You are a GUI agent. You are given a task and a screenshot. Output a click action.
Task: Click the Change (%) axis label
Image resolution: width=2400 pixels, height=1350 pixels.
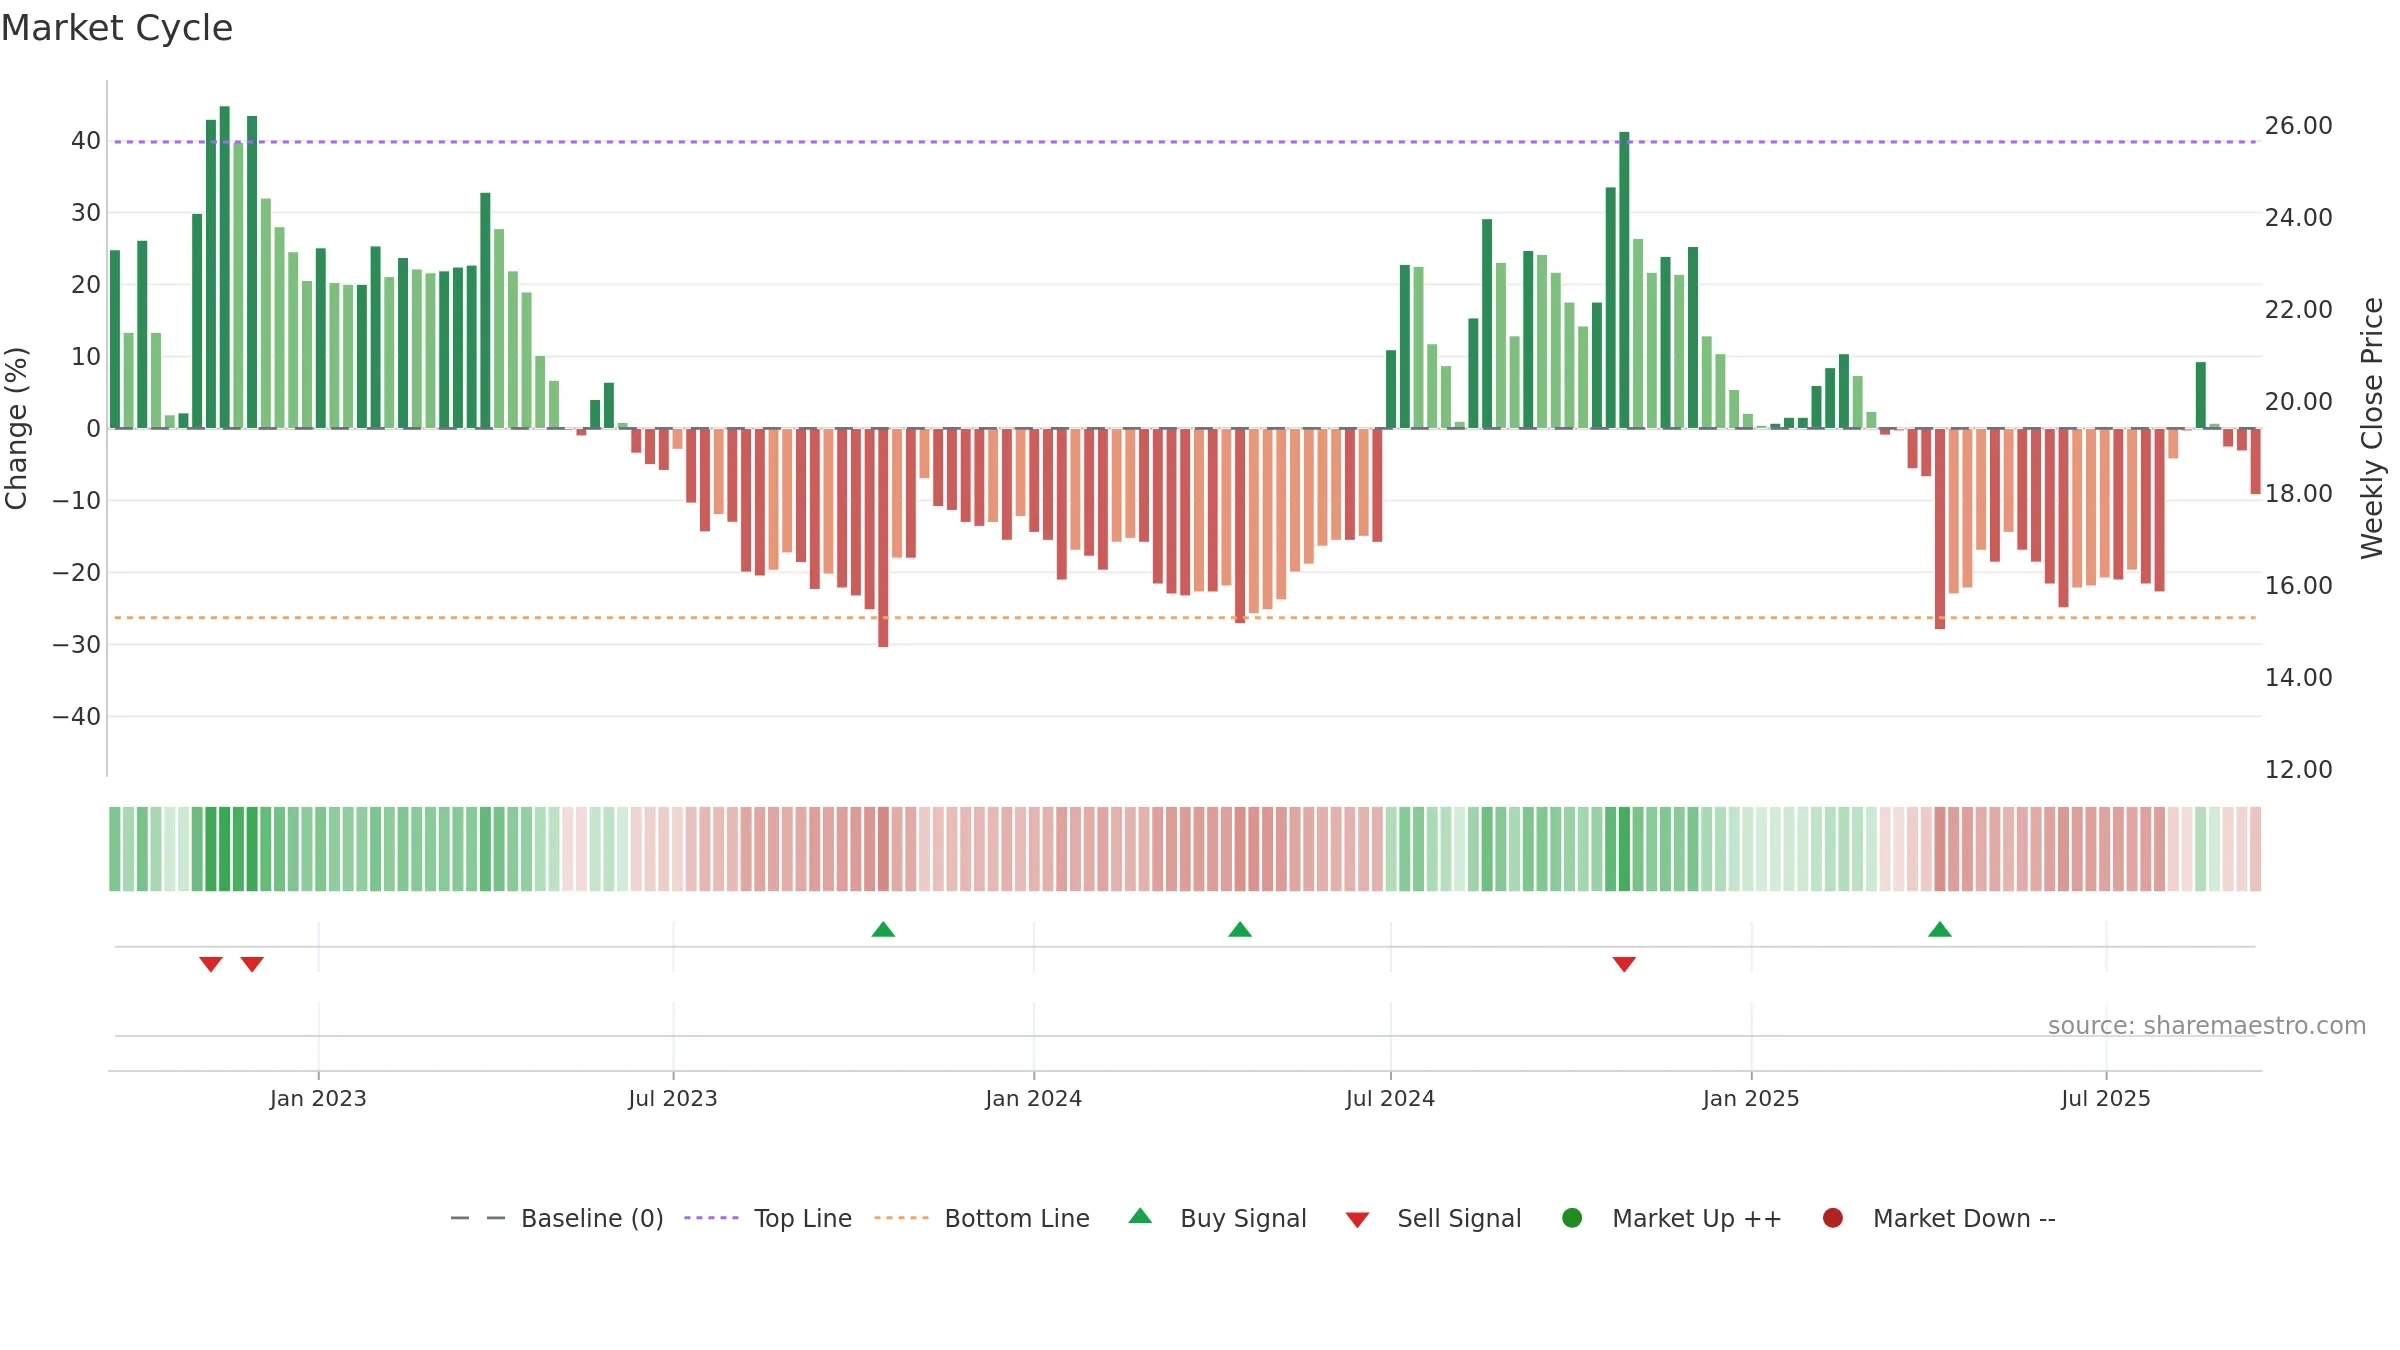(x=16, y=428)
